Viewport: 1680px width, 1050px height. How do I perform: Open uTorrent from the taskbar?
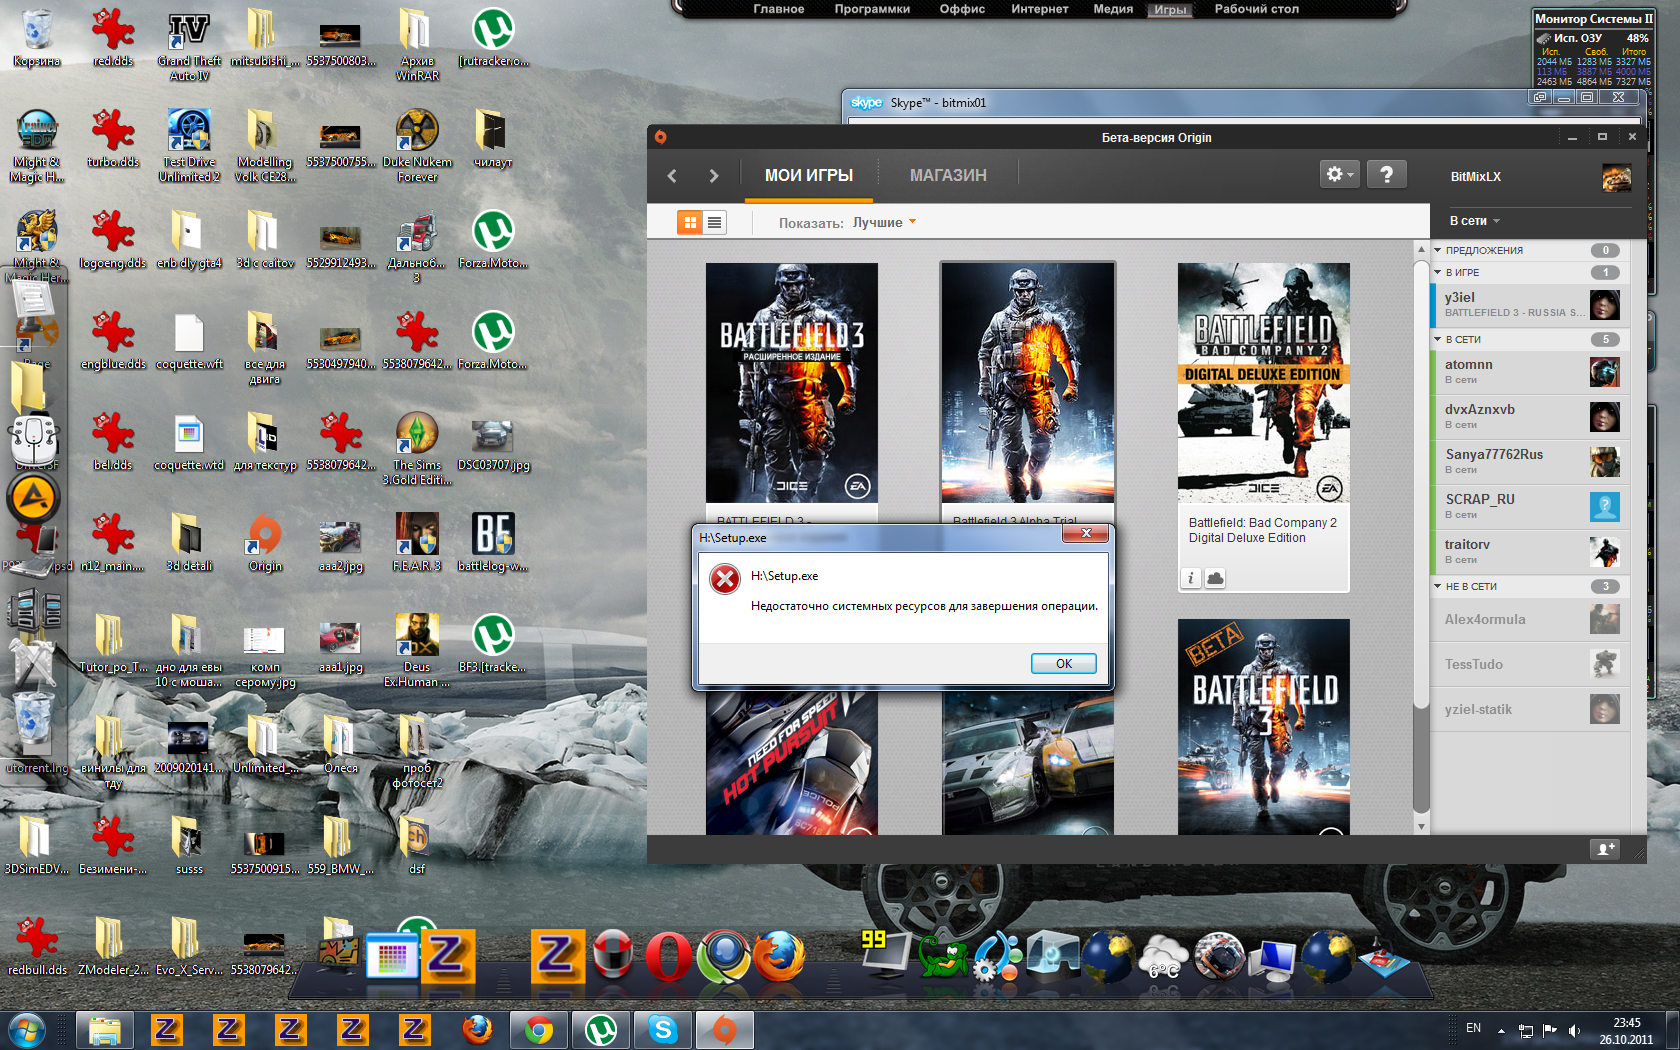[601, 1029]
